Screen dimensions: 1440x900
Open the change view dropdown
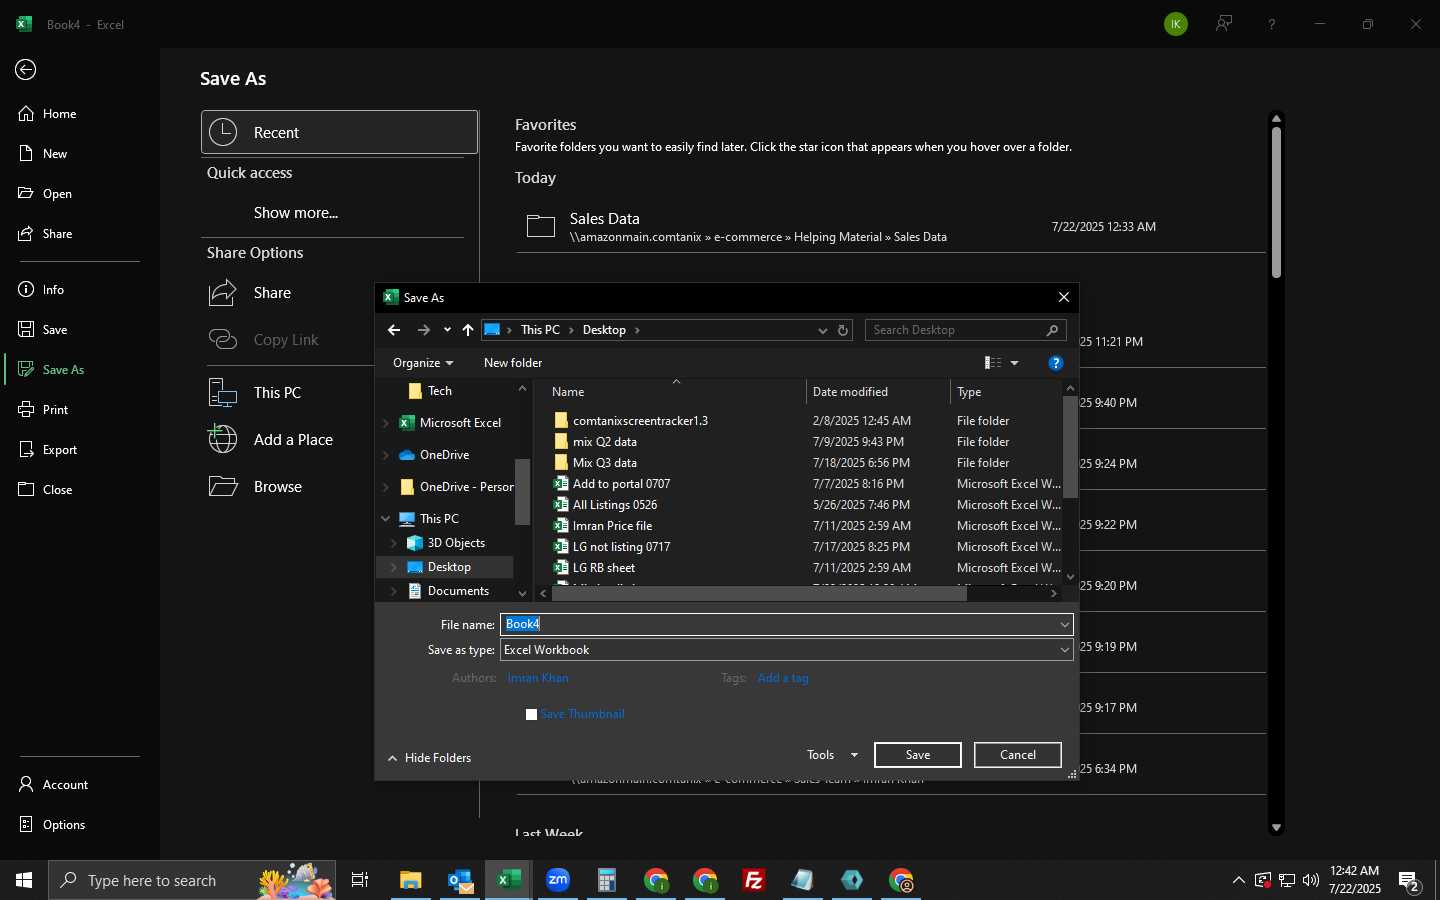click(x=1014, y=363)
